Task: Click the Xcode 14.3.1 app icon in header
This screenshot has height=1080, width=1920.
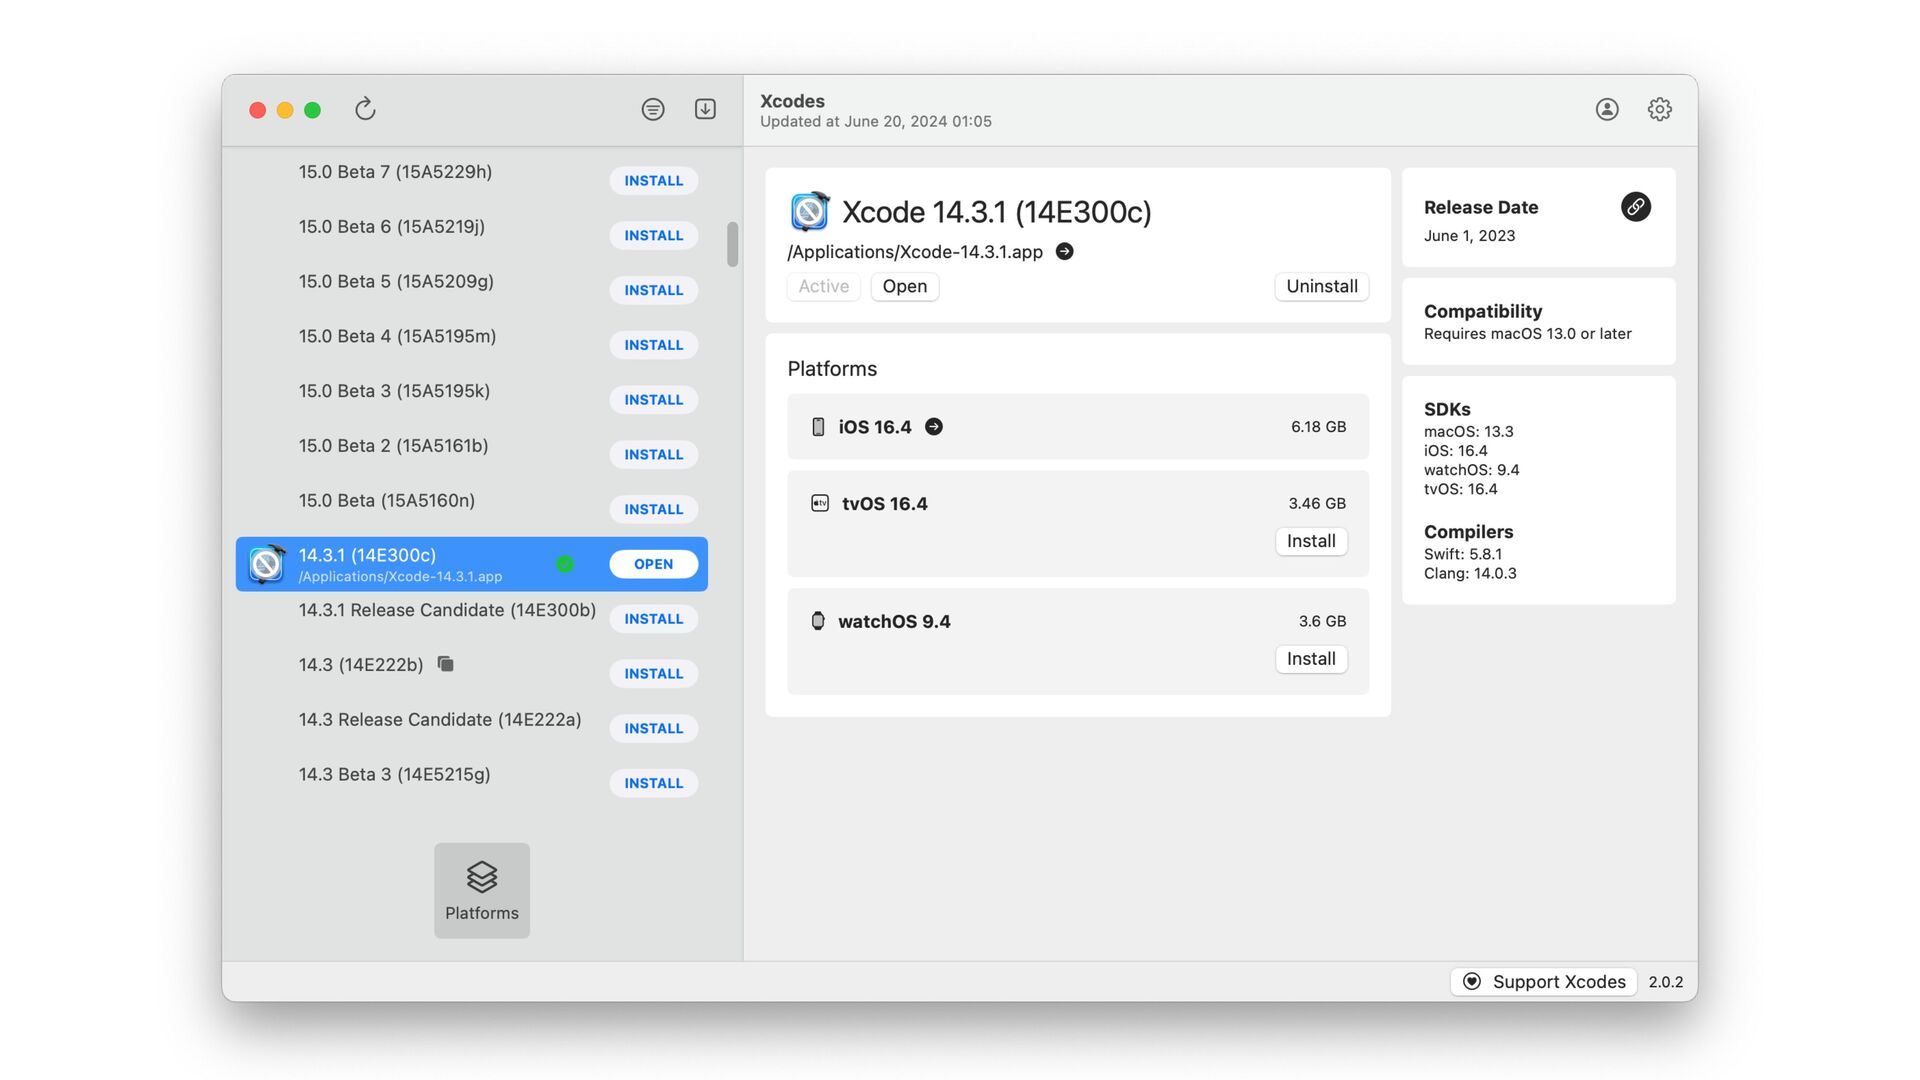Action: coord(809,211)
